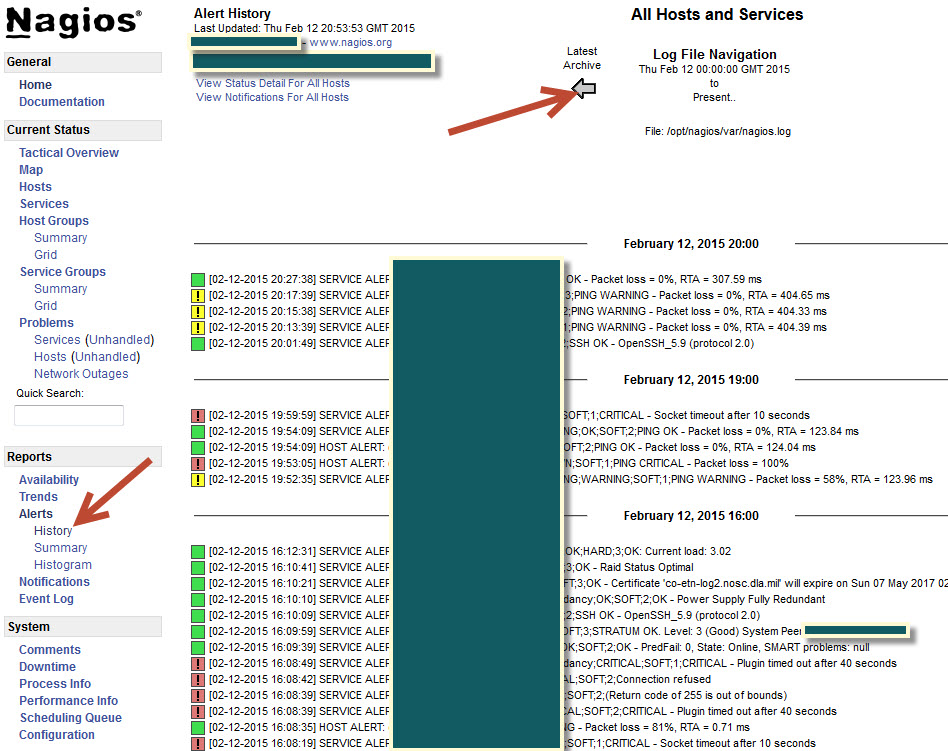Go to Network Outages page
The image size is (948, 751).
[81, 374]
